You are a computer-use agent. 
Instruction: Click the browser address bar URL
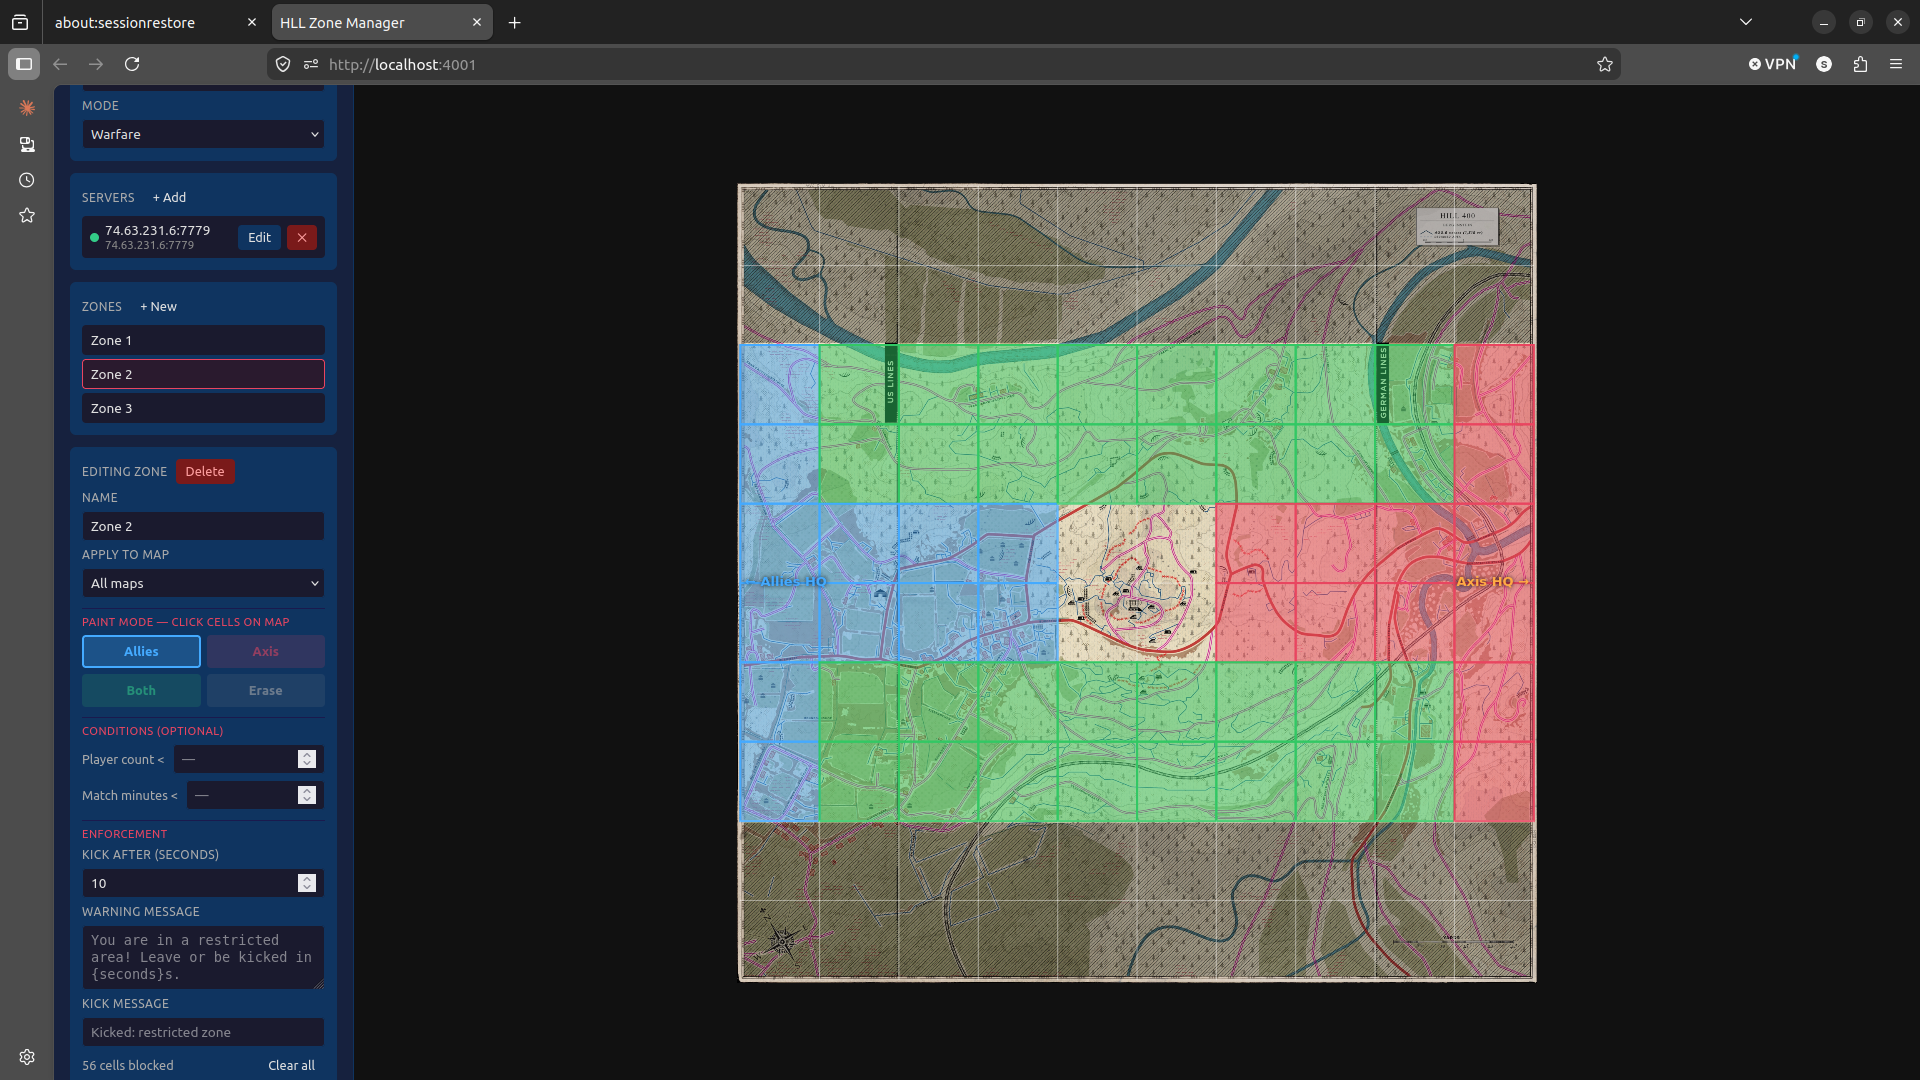(402, 64)
